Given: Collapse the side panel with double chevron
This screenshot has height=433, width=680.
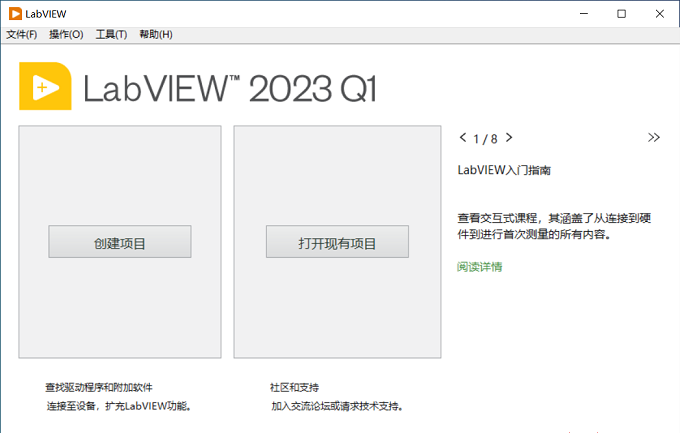Looking at the screenshot, I should pyautogui.click(x=654, y=138).
